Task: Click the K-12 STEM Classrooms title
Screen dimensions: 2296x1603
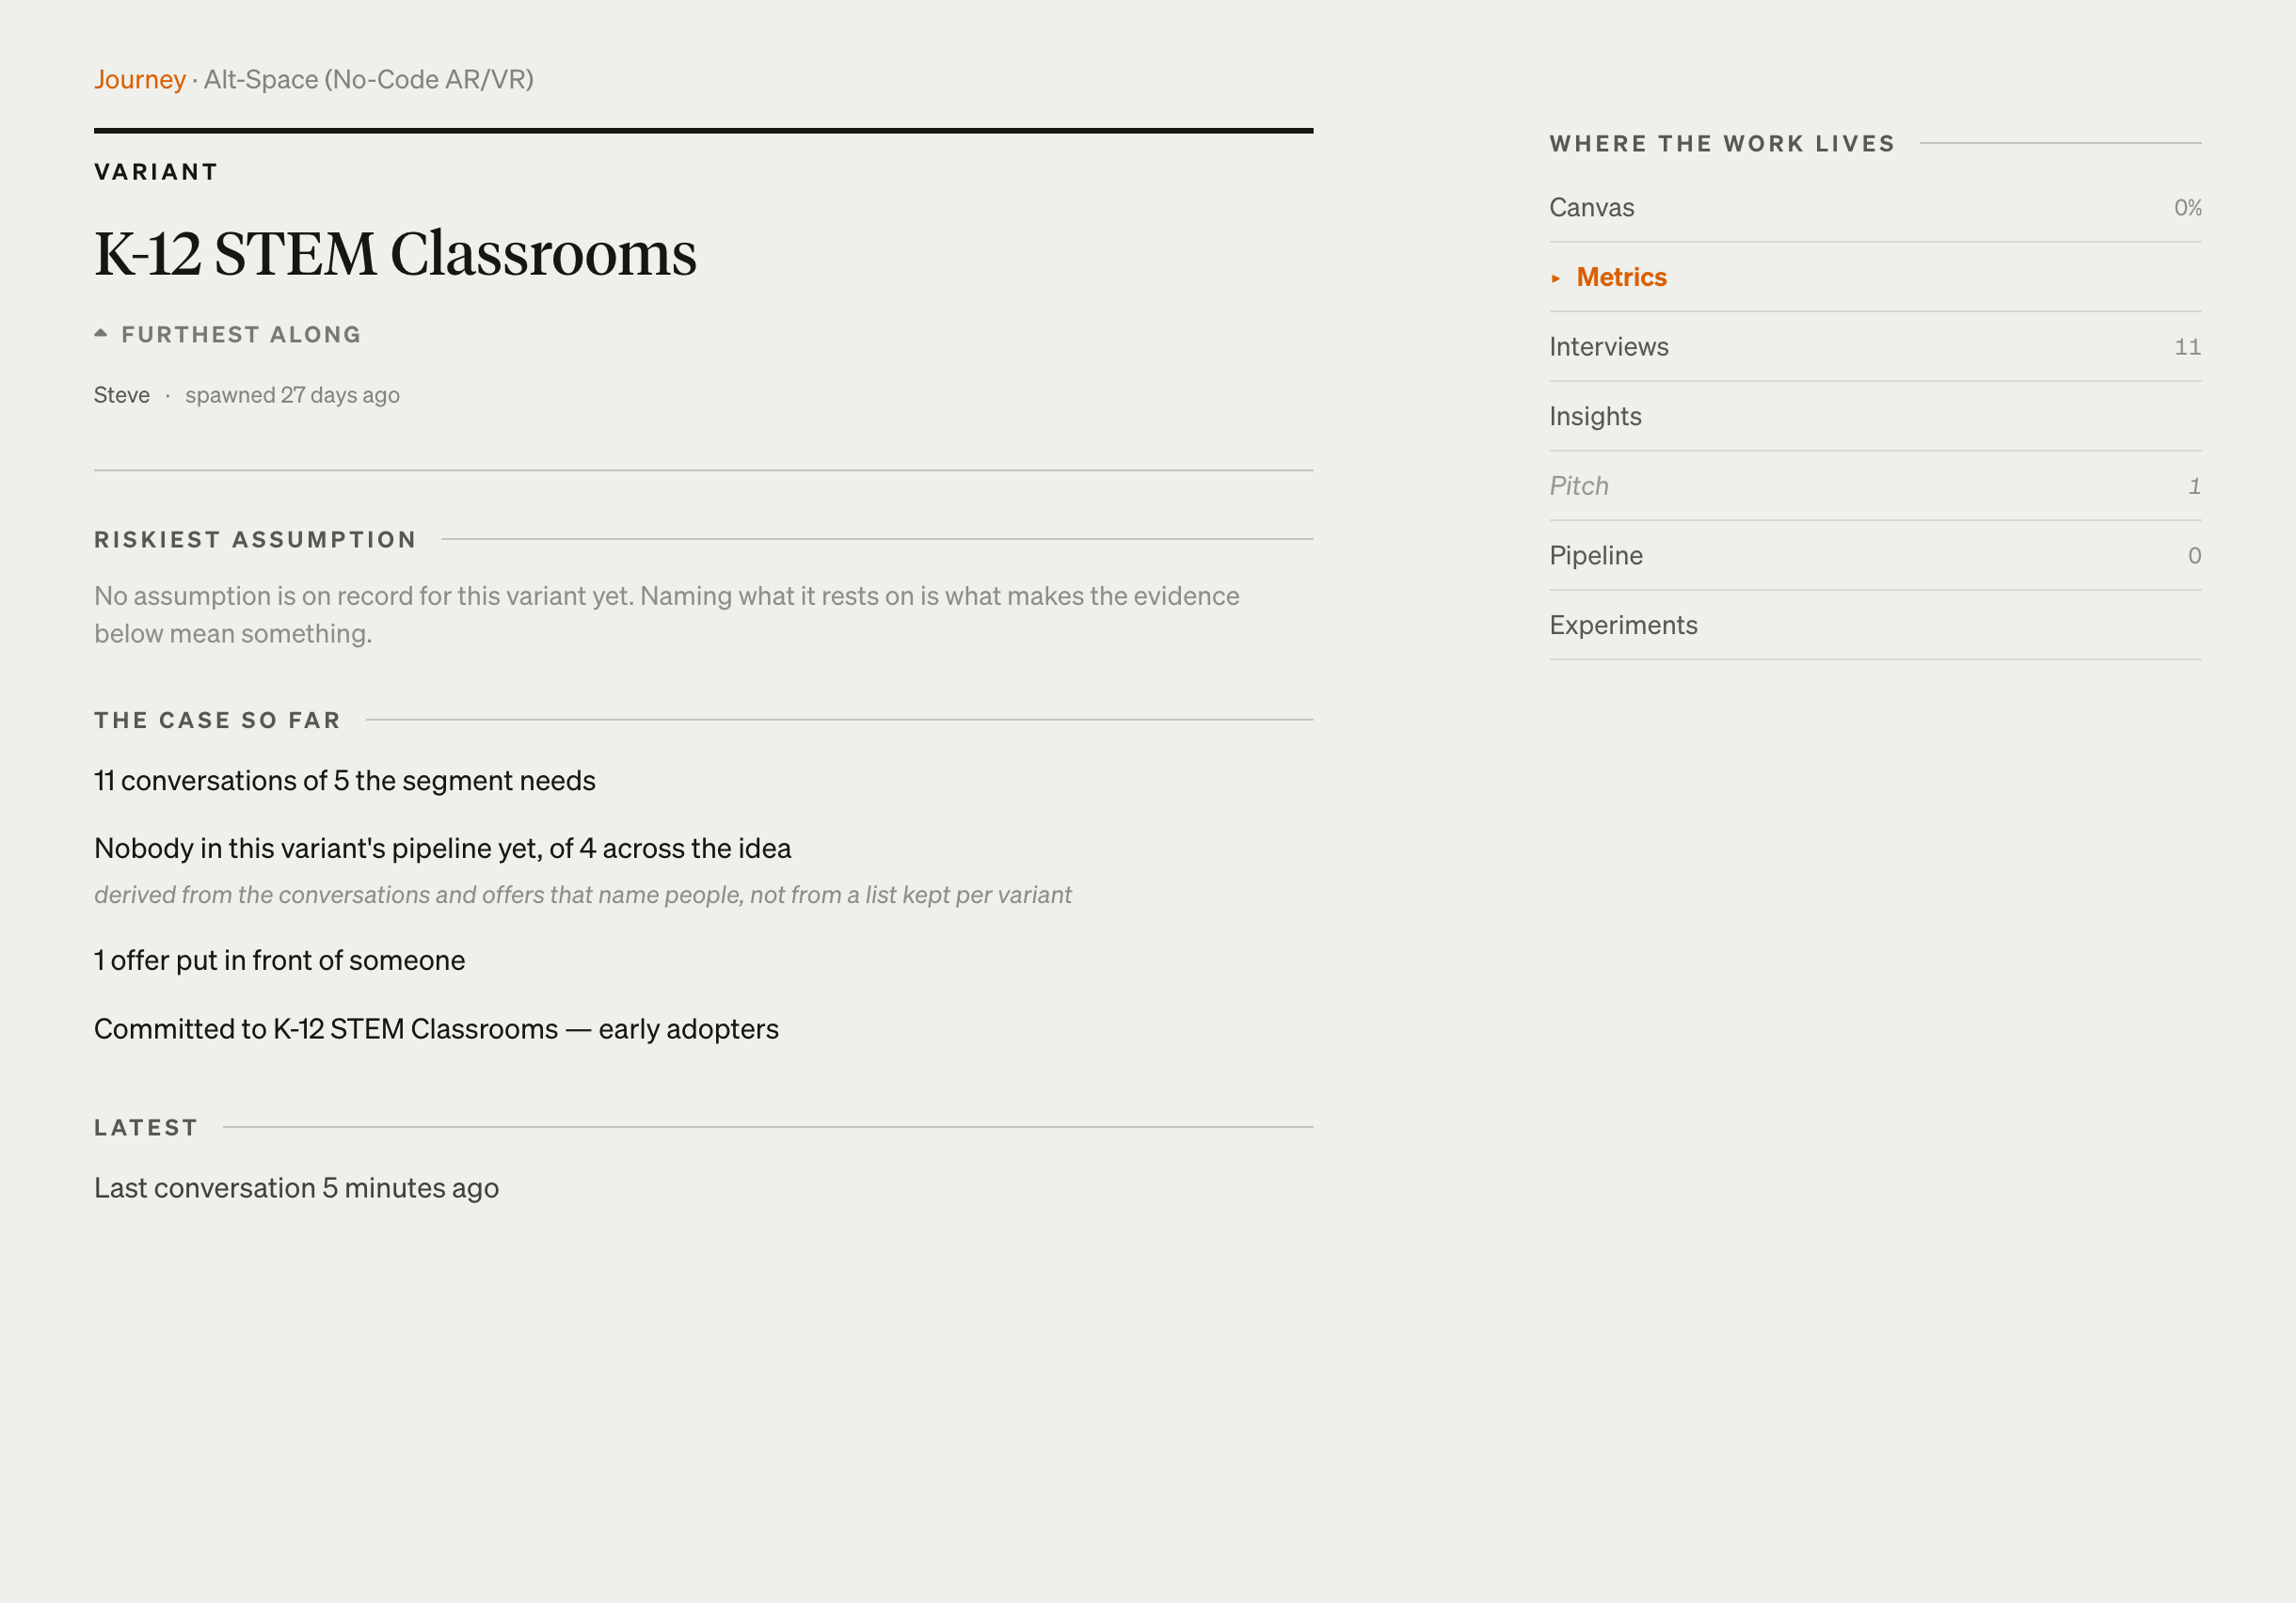Action: 395,254
